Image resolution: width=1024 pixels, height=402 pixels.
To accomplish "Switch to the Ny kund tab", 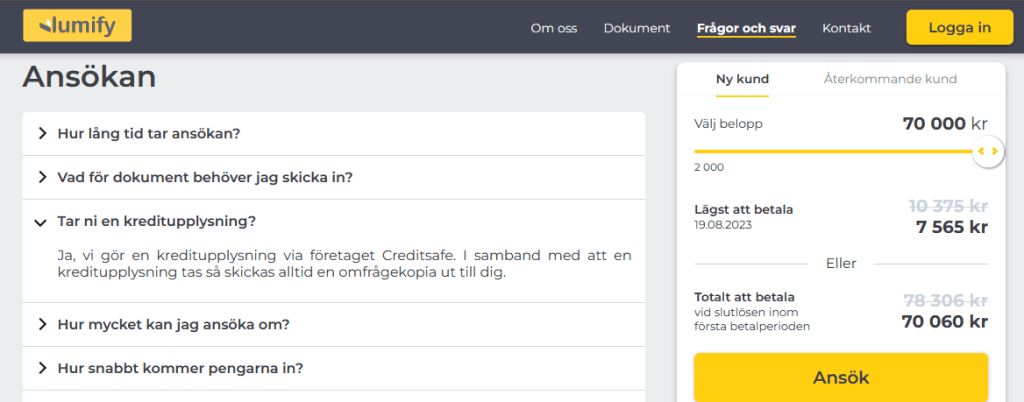I will click(742, 80).
